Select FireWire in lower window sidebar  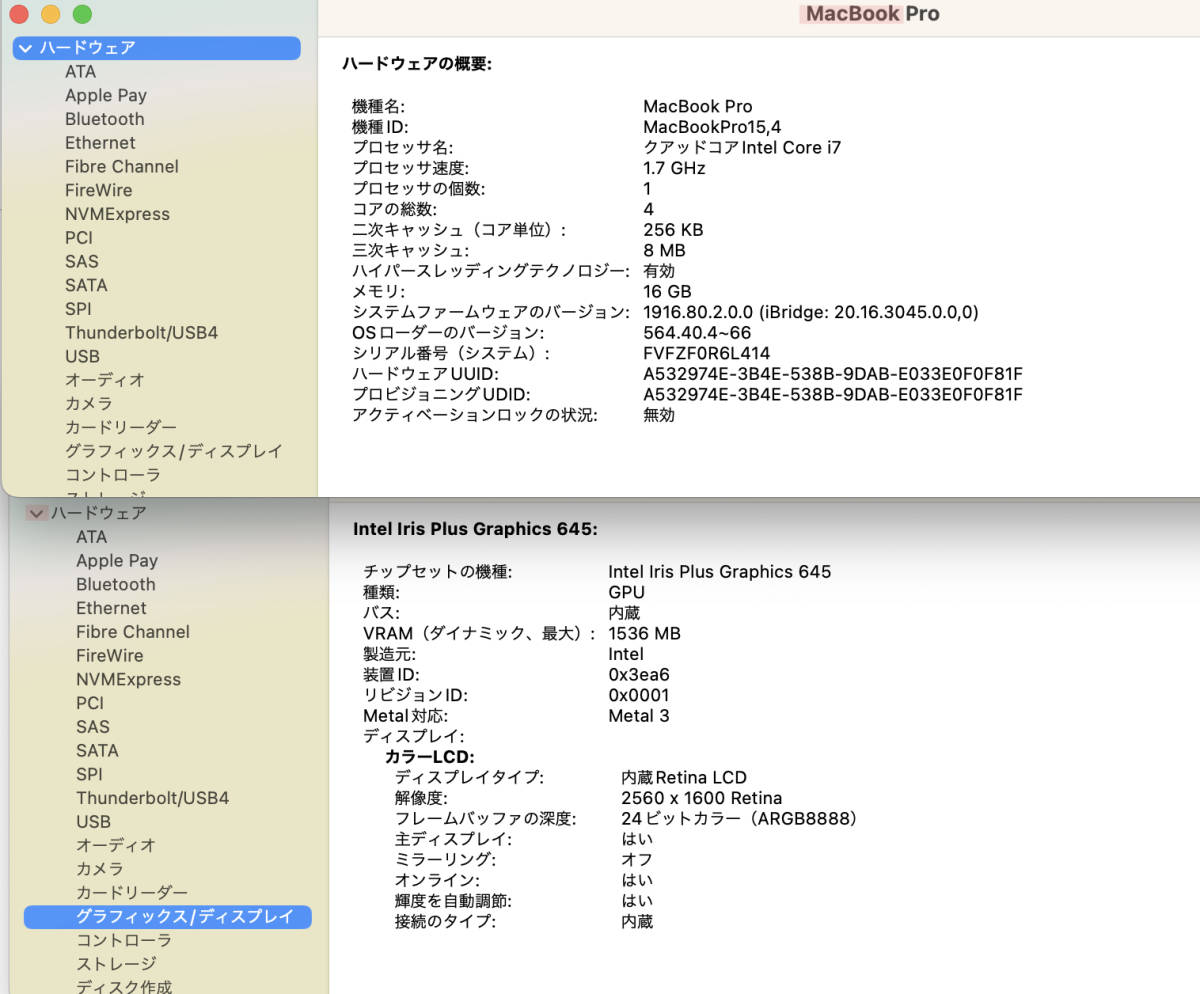pyautogui.click(x=110, y=656)
